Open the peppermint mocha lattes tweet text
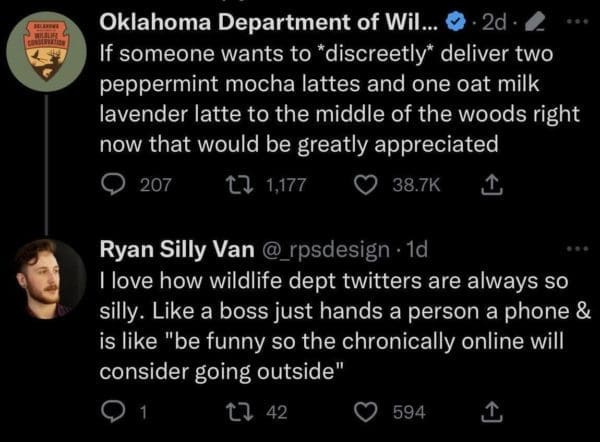The width and height of the screenshot is (600, 442). (x=330, y=100)
